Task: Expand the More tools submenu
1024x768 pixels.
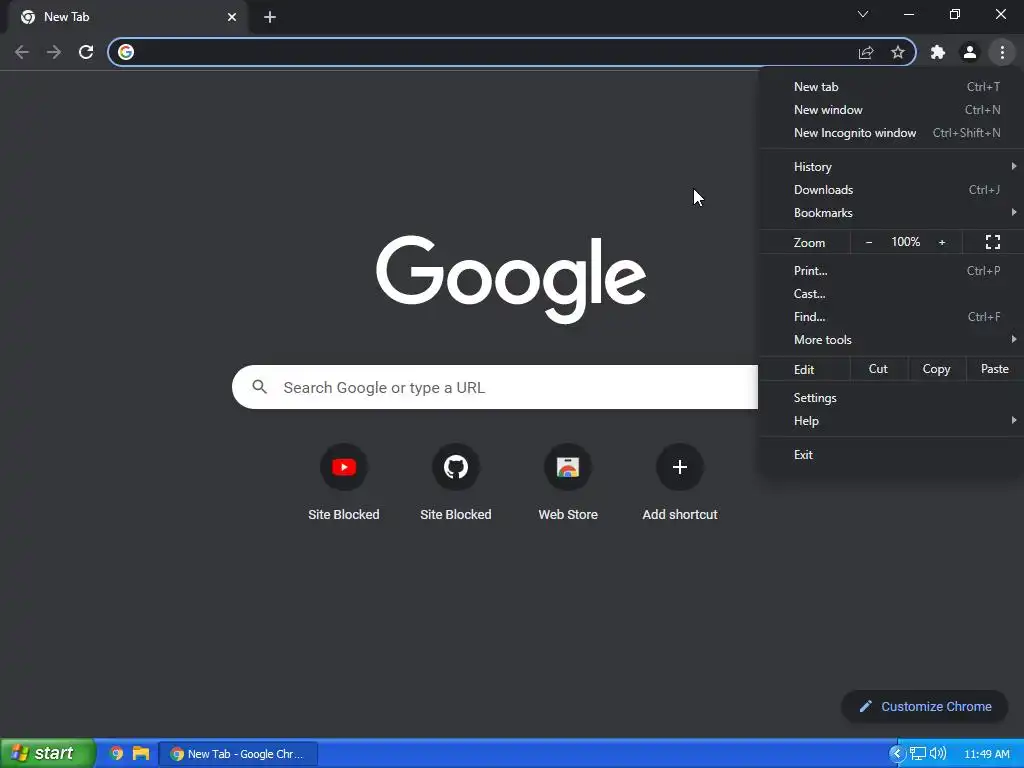Action: tap(891, 340)
